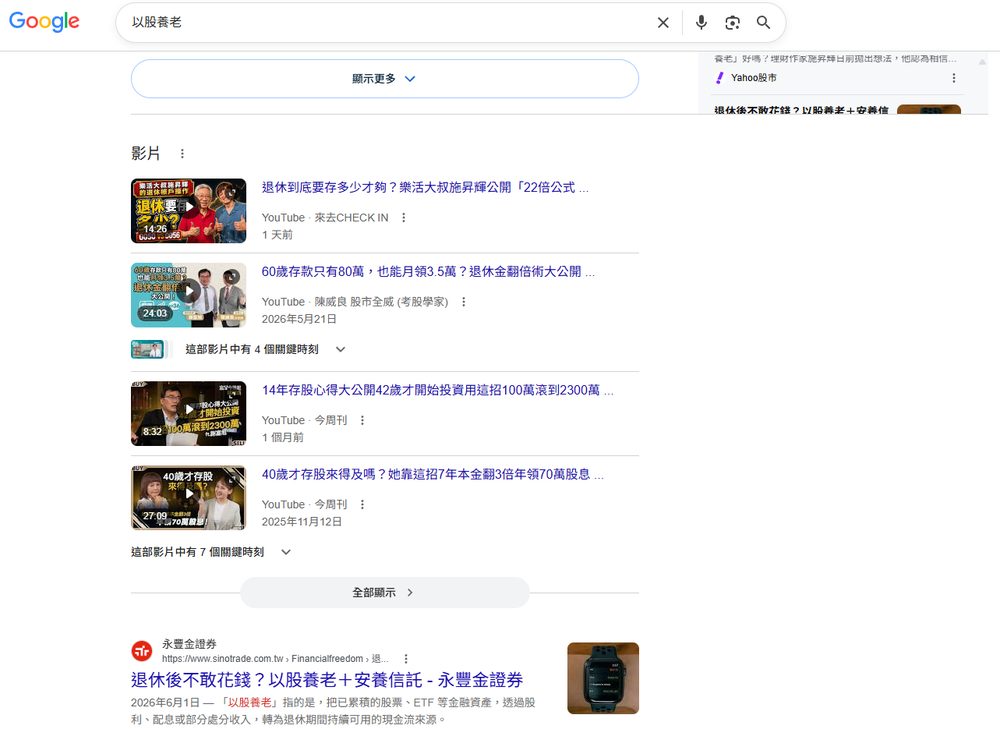Image resolution: width=1000 pixels, height=729 pixels.
Task: Click the Yahoo股市 source label
Action: 754,78
